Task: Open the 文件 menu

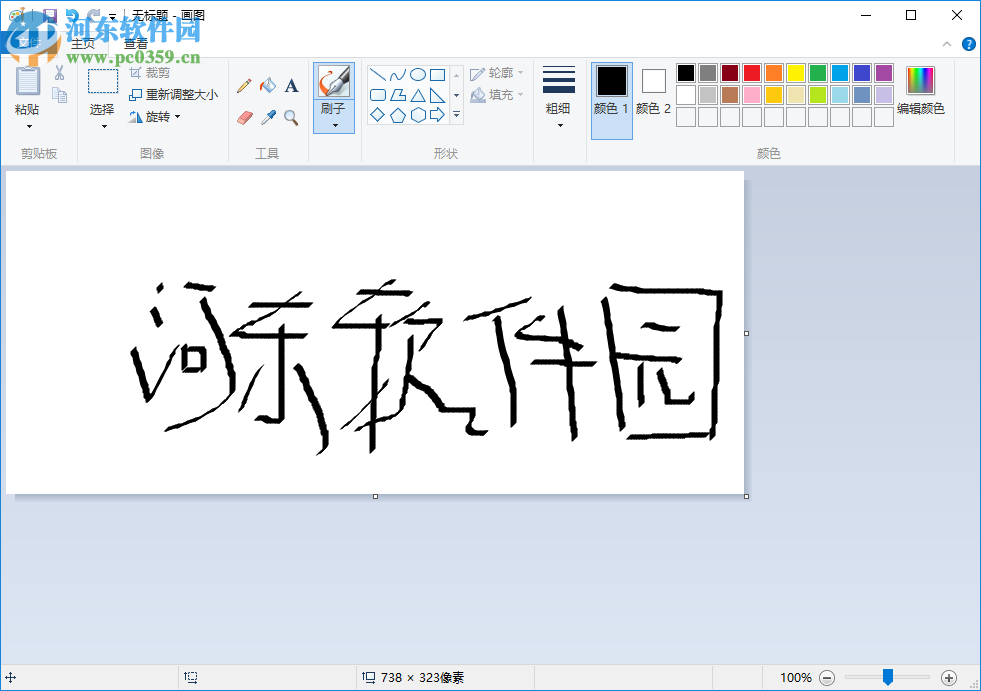Action: coord(30,43)
